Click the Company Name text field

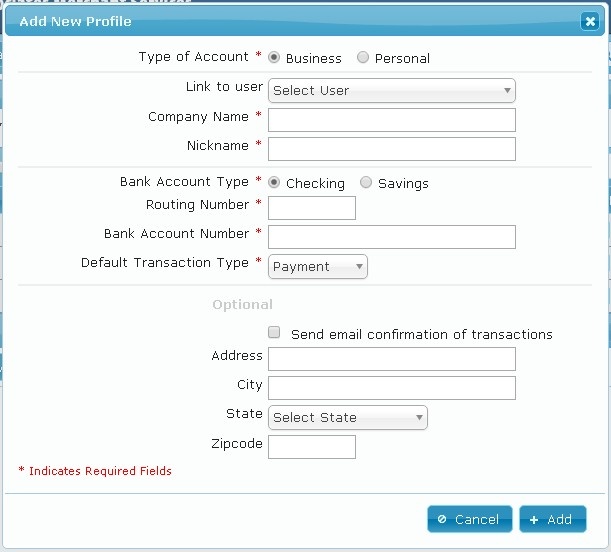392,120
